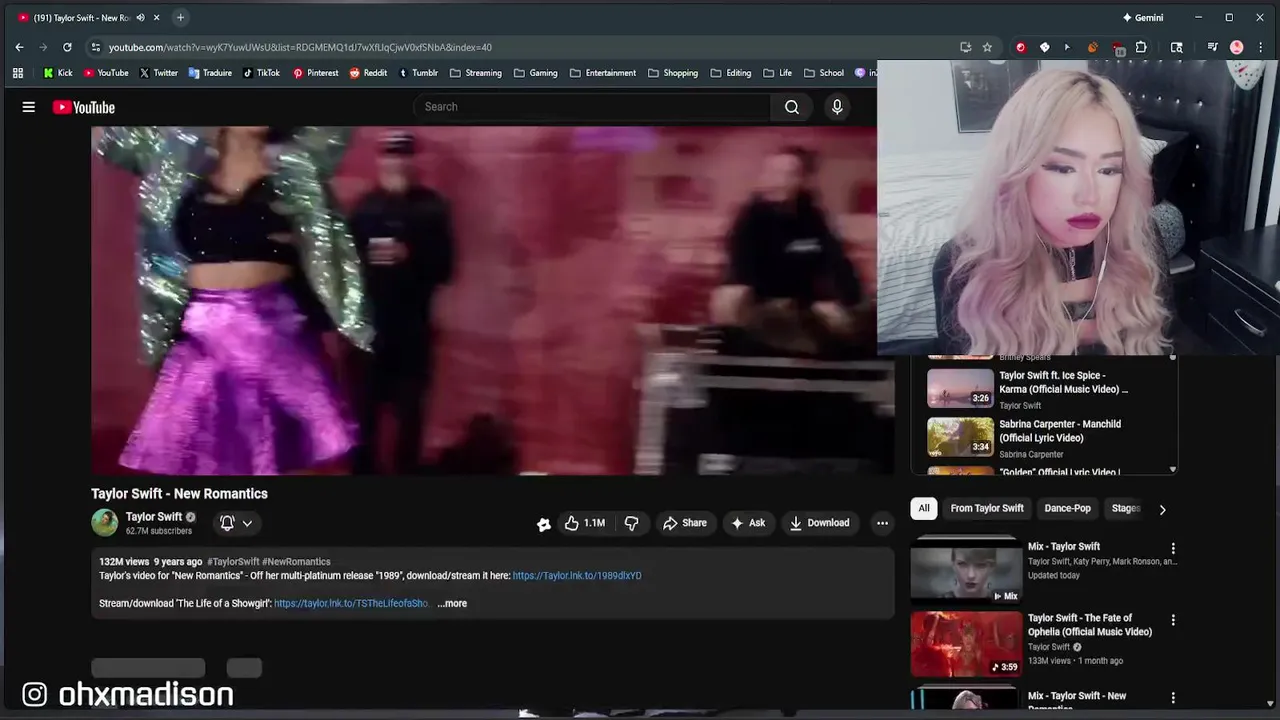
Task: Open Taylor Swift channel avatar
Action: [x=104, y=522]
